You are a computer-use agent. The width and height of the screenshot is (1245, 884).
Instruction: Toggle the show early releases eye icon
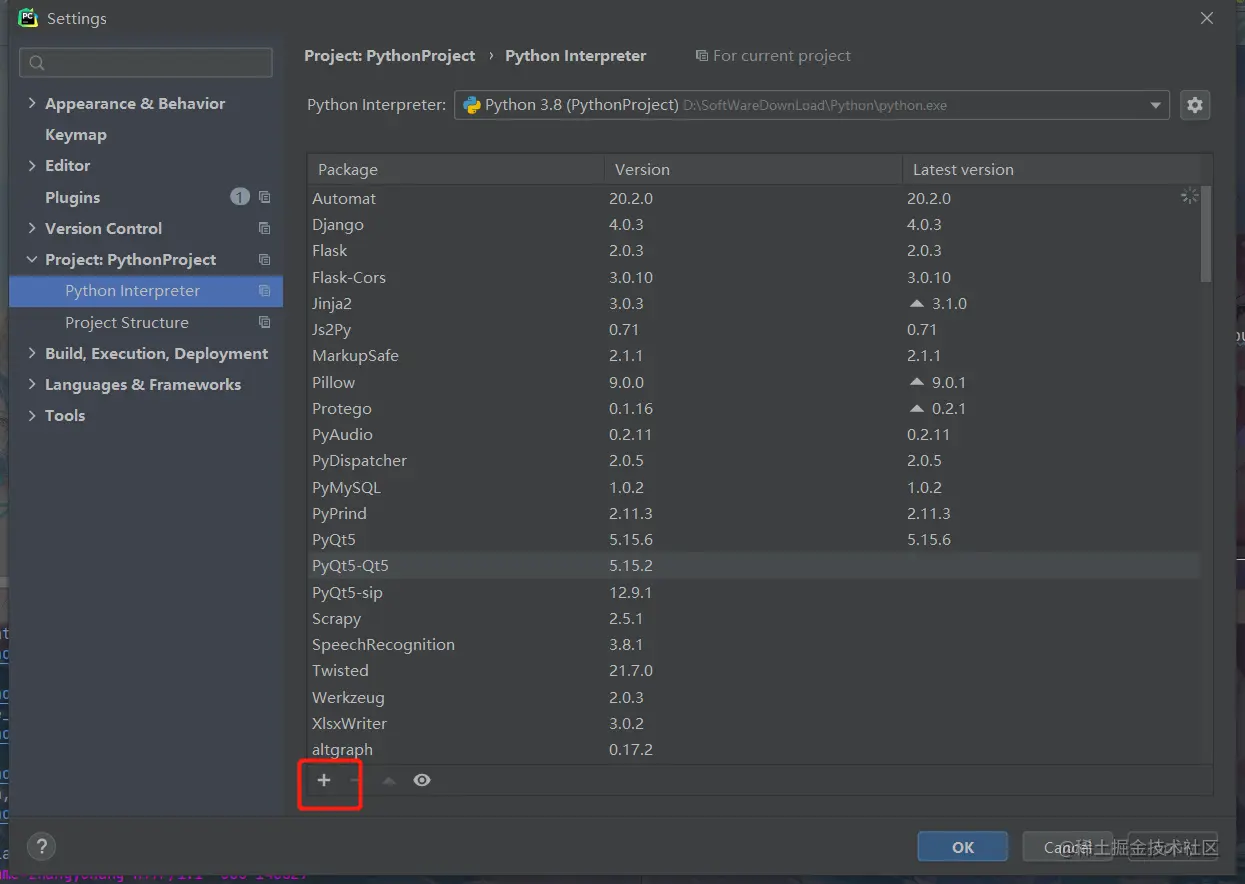[422, 780]
